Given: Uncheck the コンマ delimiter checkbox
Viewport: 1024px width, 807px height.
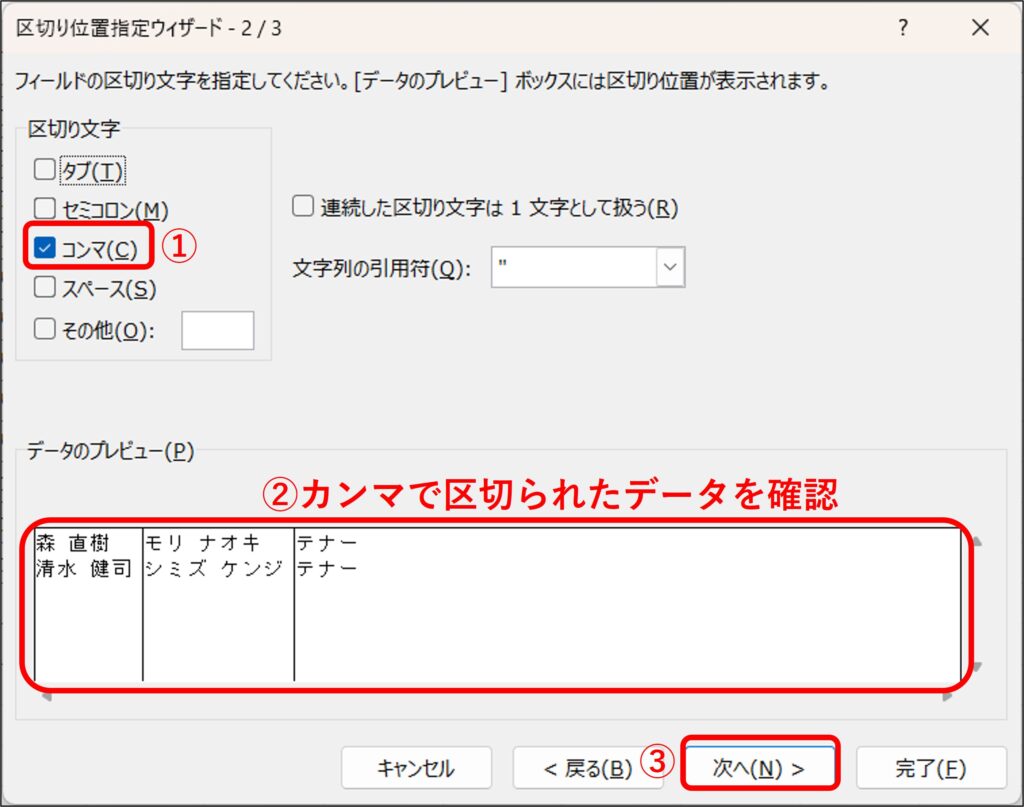Looking at the screenshot, I should [x=45, y=249].
